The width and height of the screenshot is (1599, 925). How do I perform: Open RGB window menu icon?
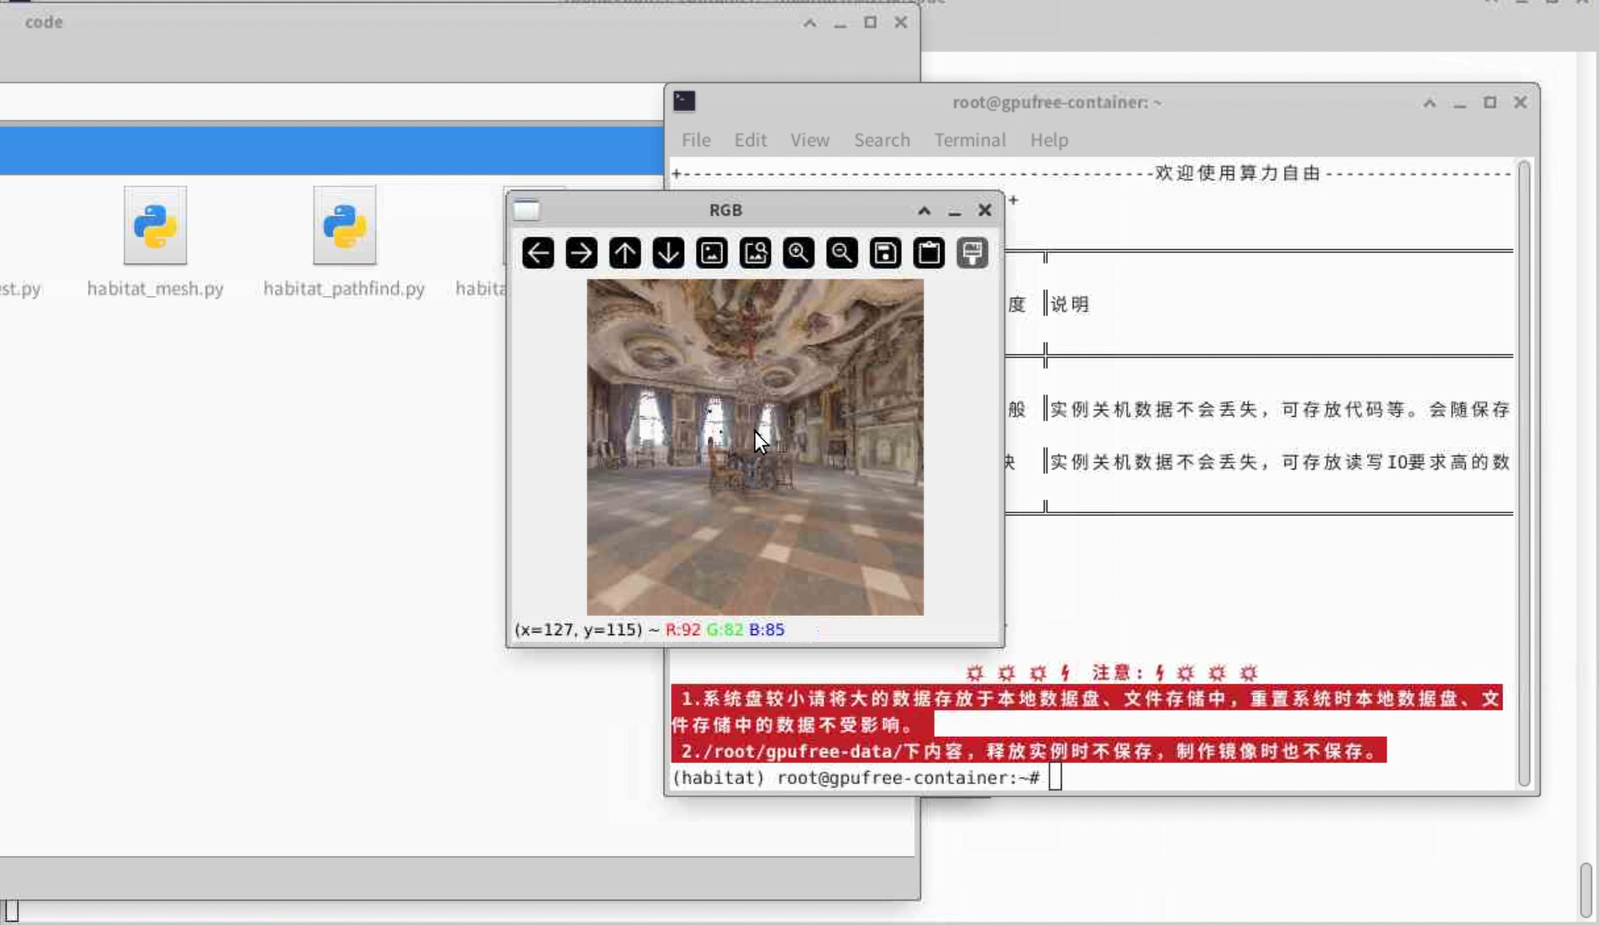(x=527, y=210)
